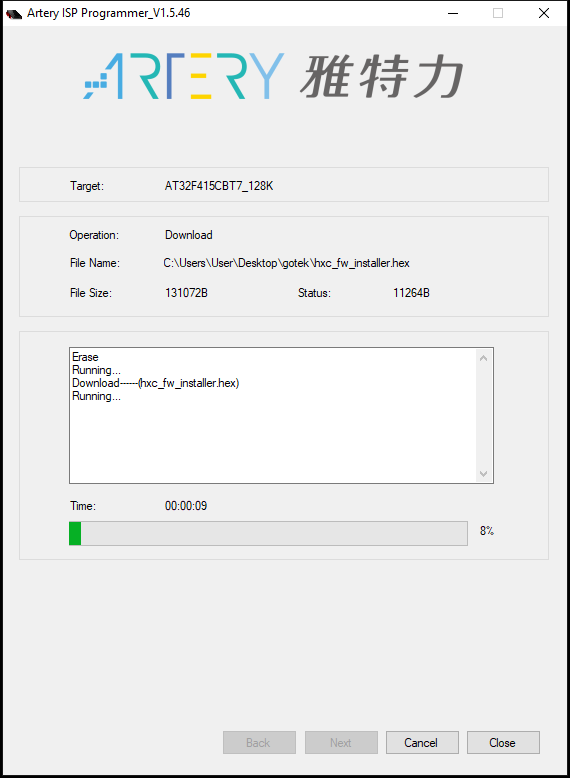Click the target AT32F415CBT7_128K text

coord(219,186)
